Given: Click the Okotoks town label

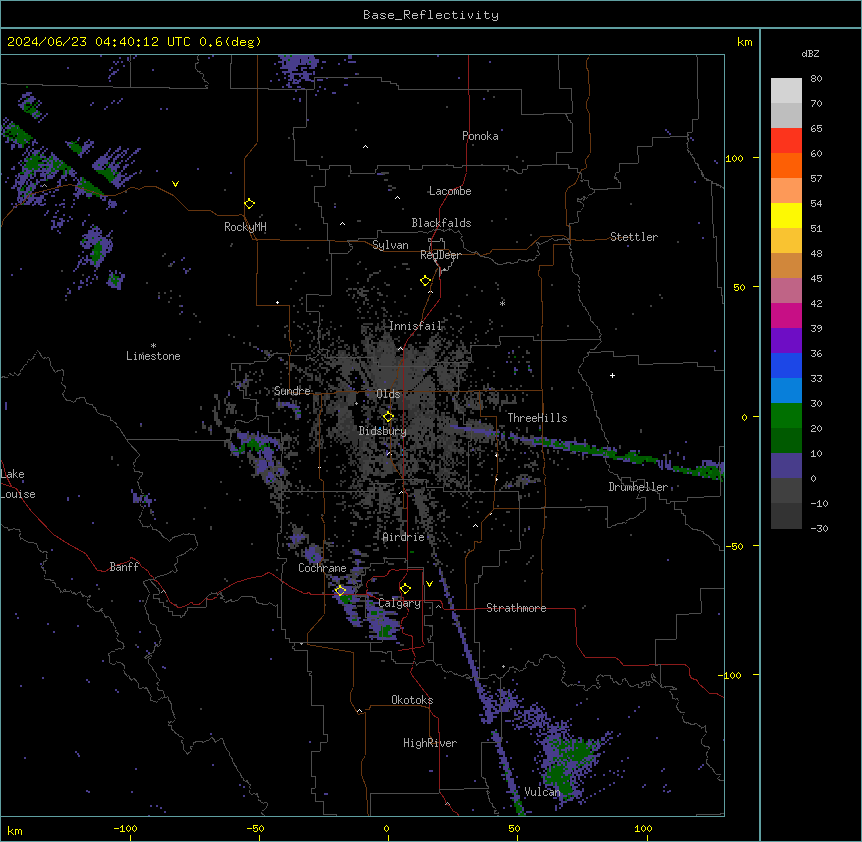Looking at the screenshot, I should coord(412,700).
